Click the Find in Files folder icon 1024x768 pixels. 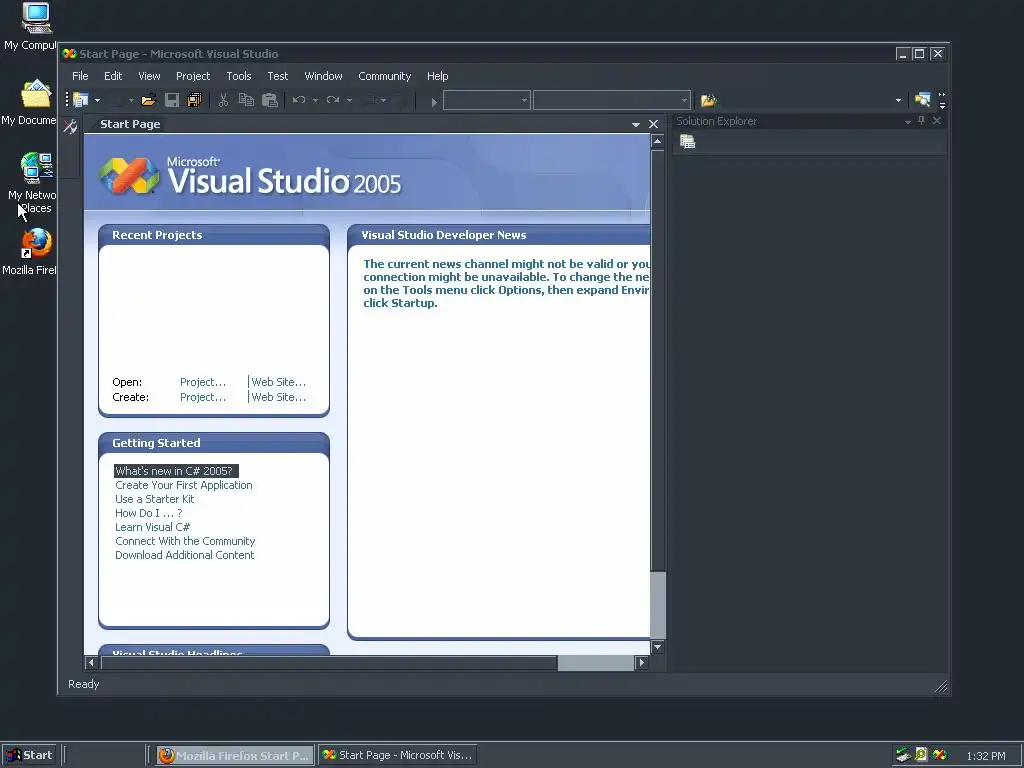tap(709, 100)
